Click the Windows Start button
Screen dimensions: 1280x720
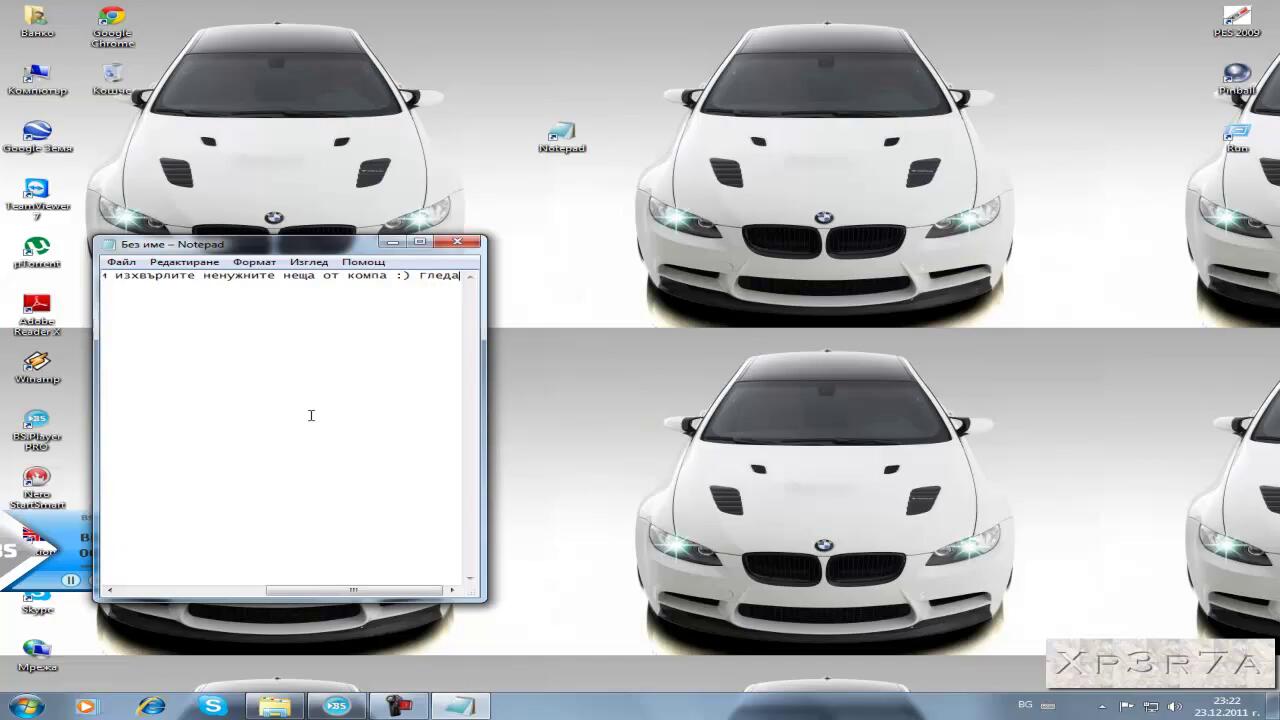click(x=27, y=706)
